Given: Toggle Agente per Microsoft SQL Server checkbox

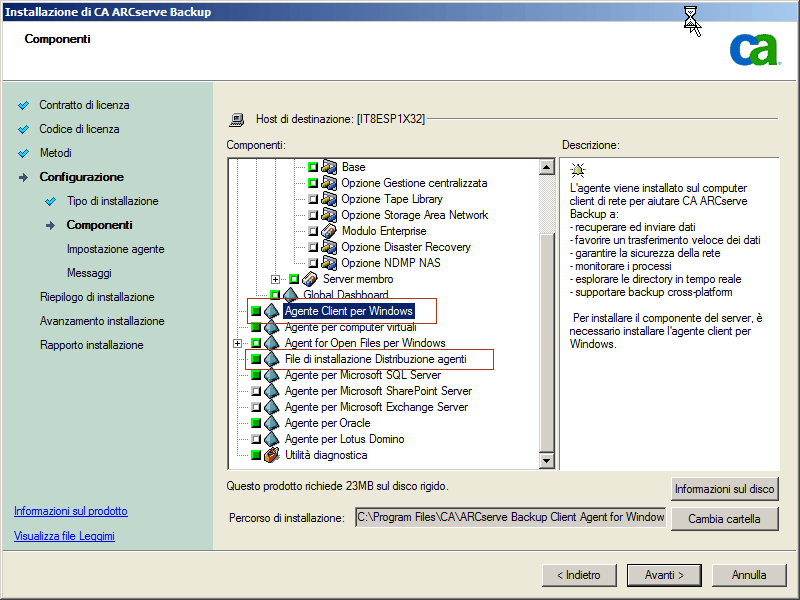Looking at the screenshot, I should click(x=256, y=375).
